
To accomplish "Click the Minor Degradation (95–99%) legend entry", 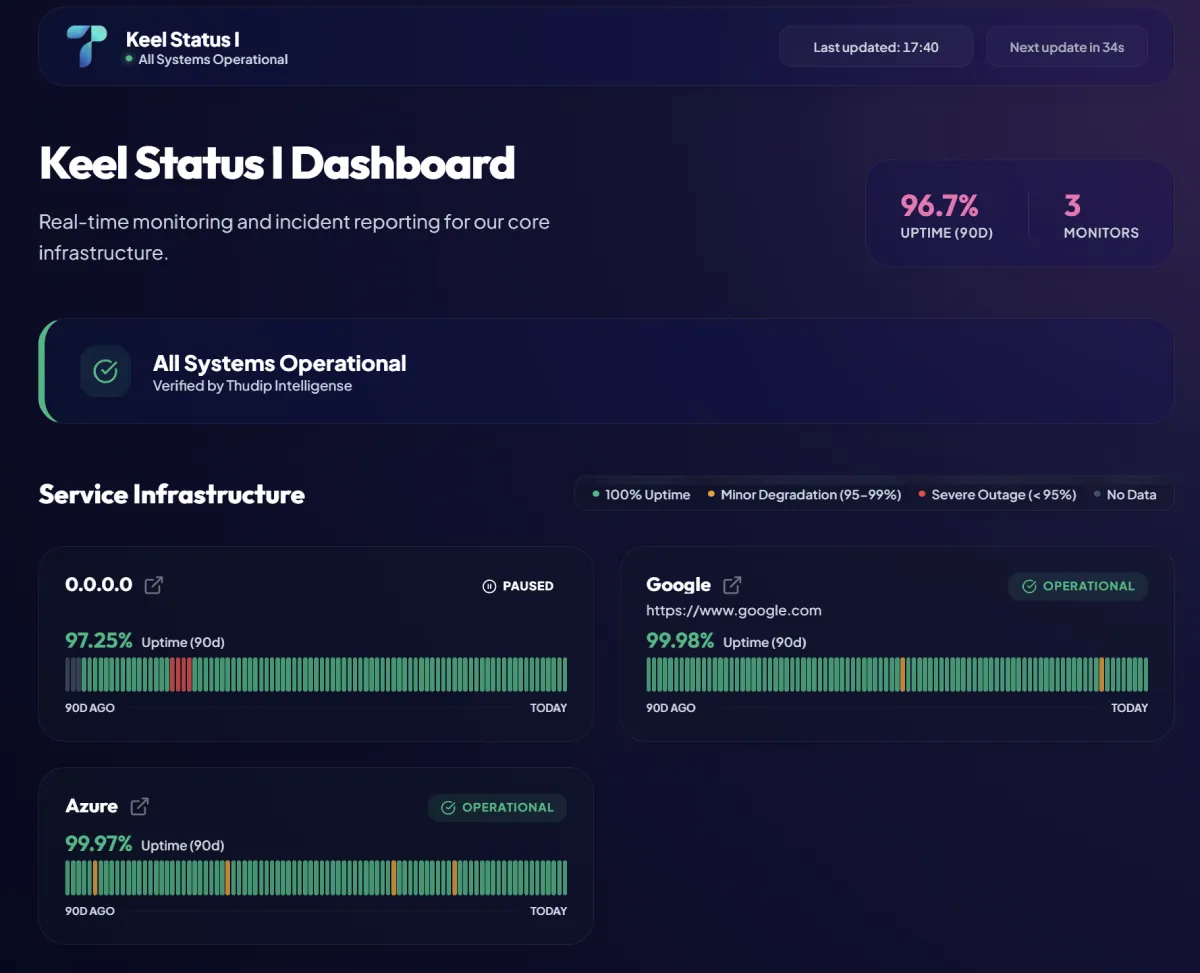I will (804, 494).
